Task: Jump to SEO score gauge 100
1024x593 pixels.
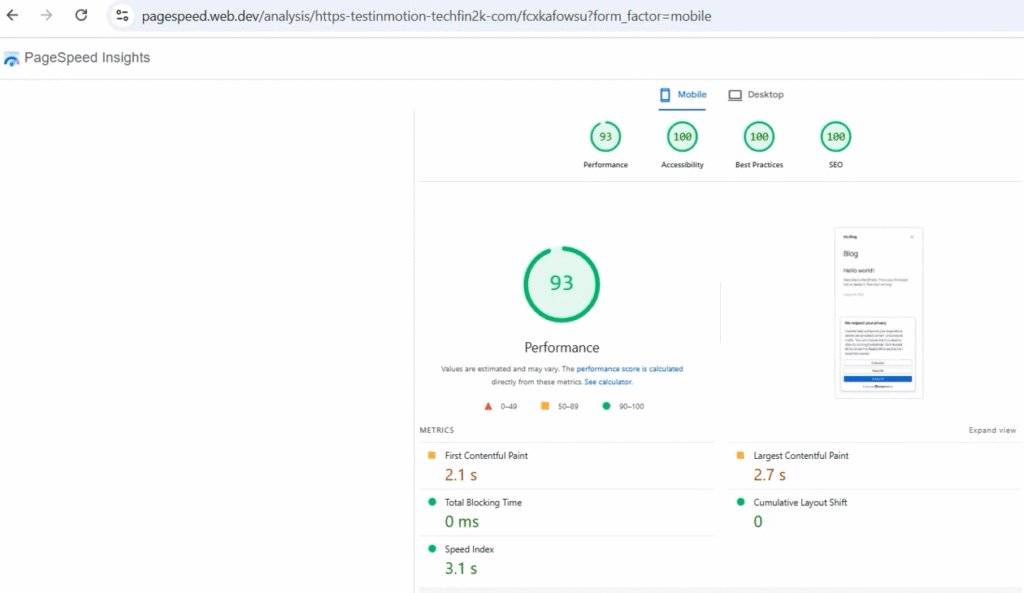Action: (x=836, y=136)
